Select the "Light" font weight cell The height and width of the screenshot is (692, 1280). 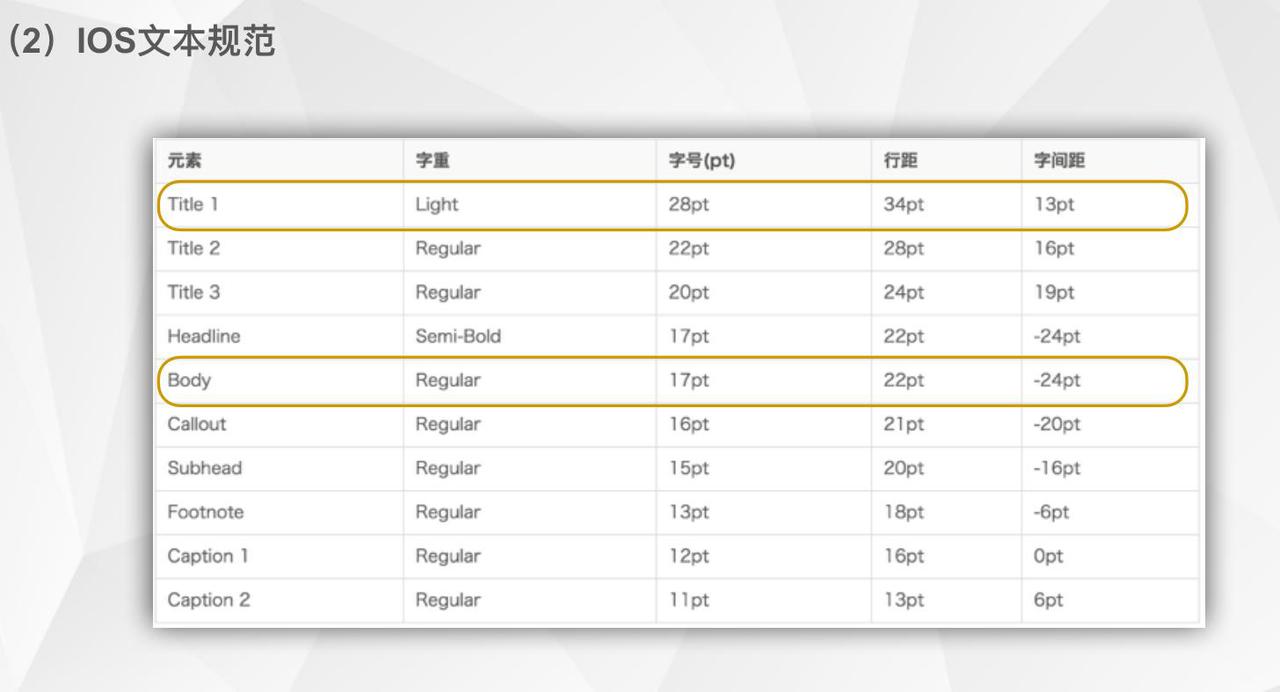point(437,205)
